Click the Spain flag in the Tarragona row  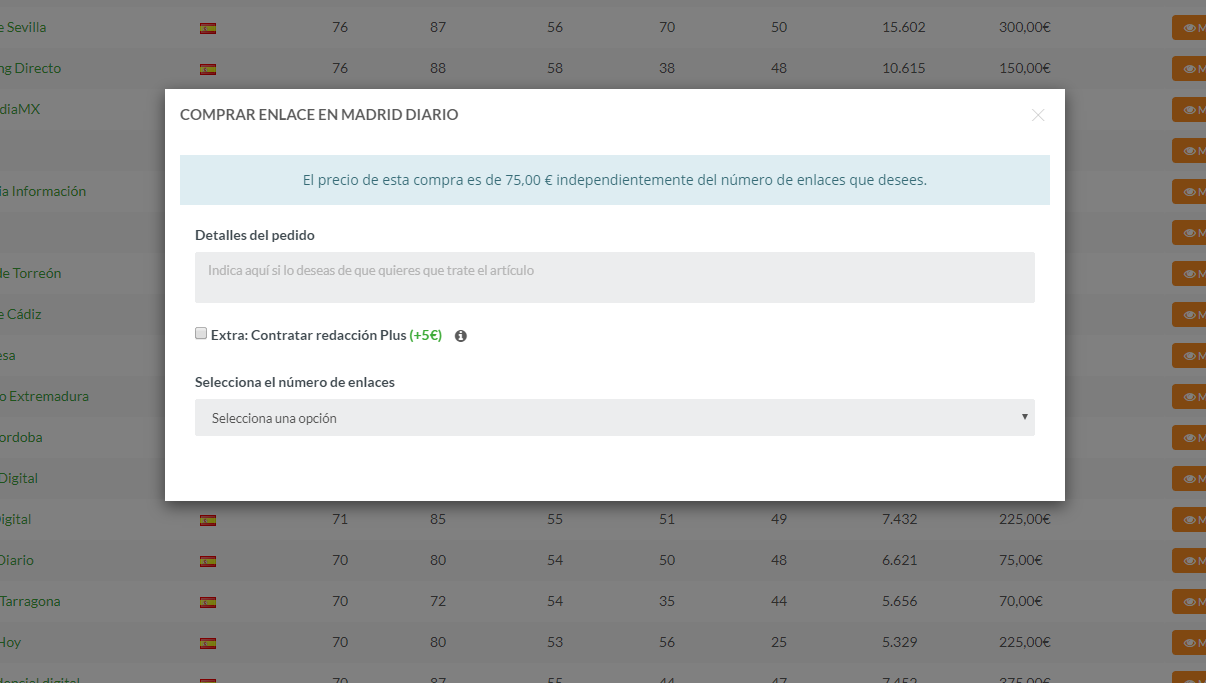(x=208, y=602)
